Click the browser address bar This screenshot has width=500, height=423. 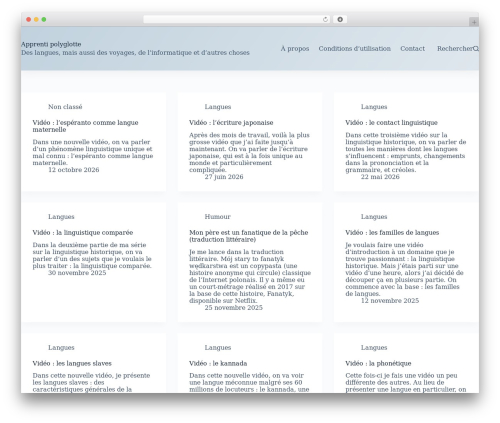(237, 20)
